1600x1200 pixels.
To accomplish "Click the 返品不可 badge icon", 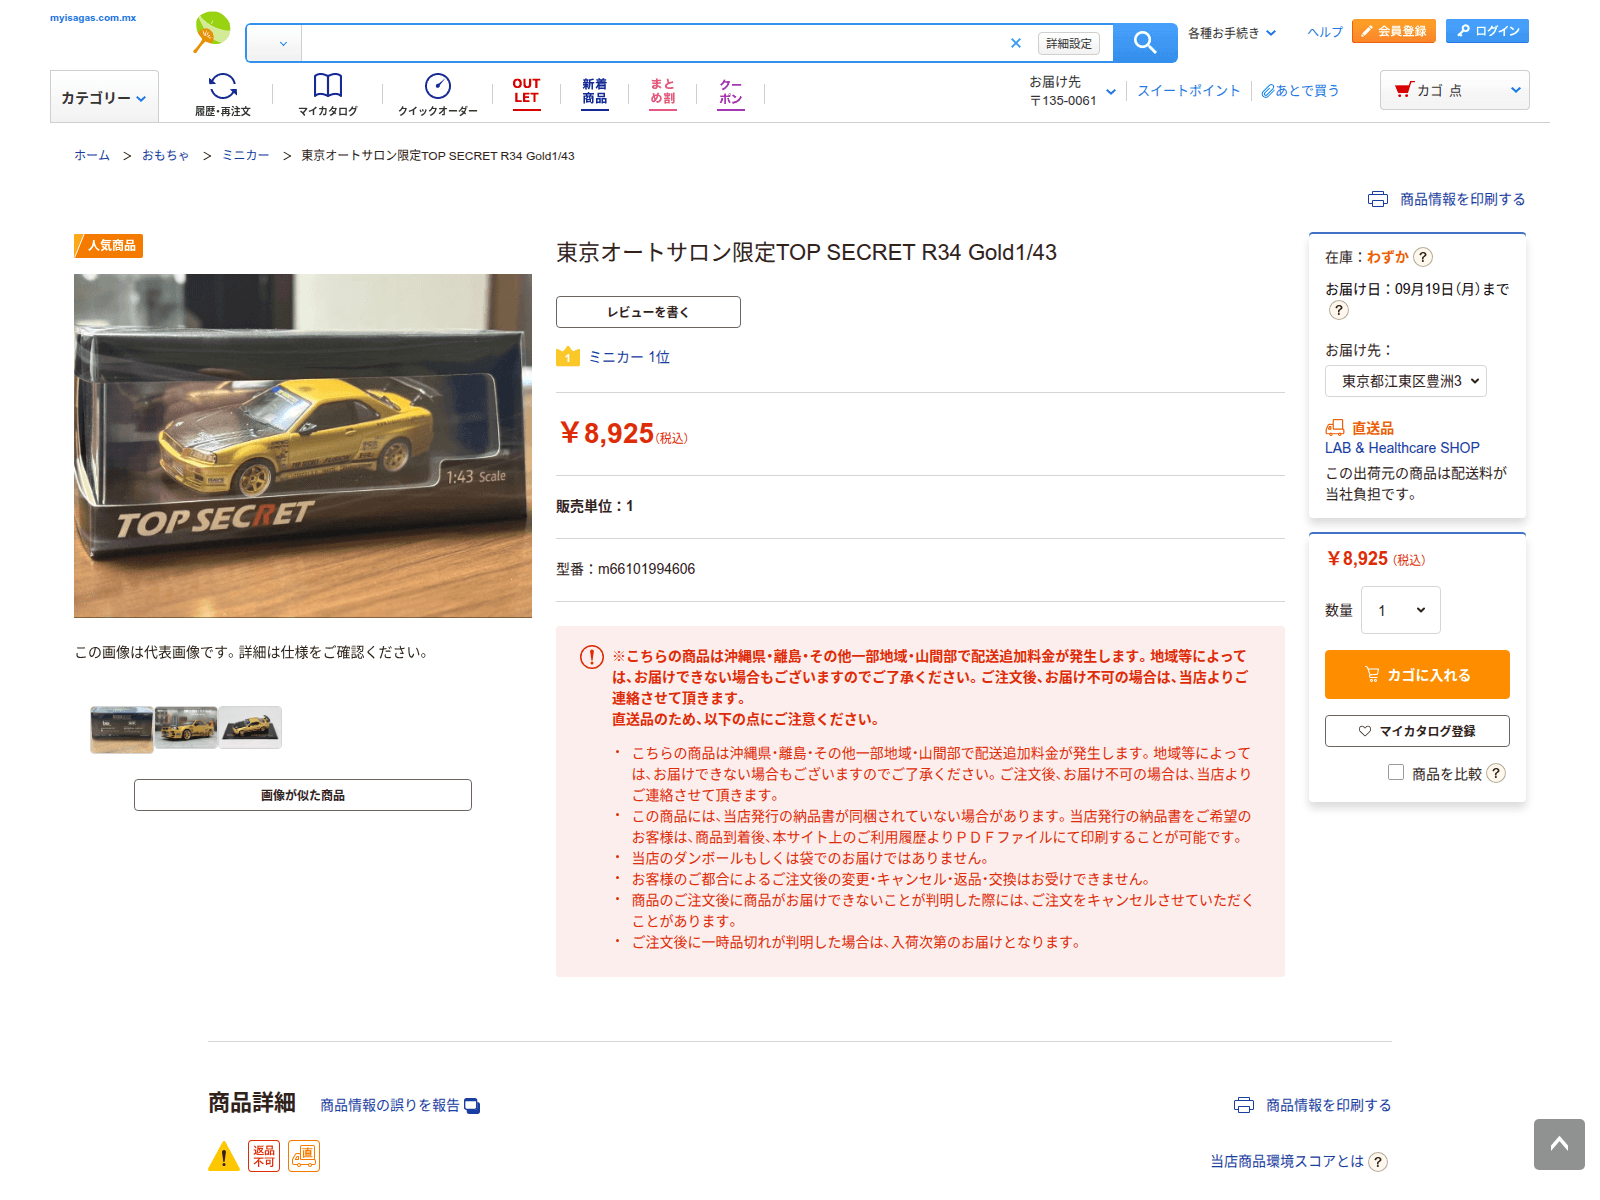I will point(264,1156).
